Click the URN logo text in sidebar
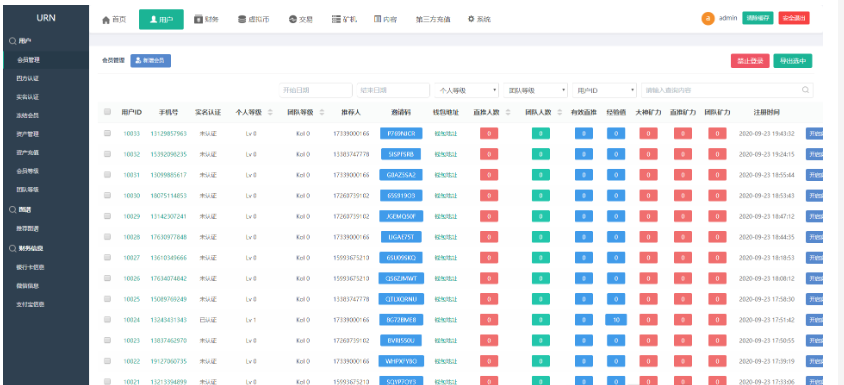 46,18
